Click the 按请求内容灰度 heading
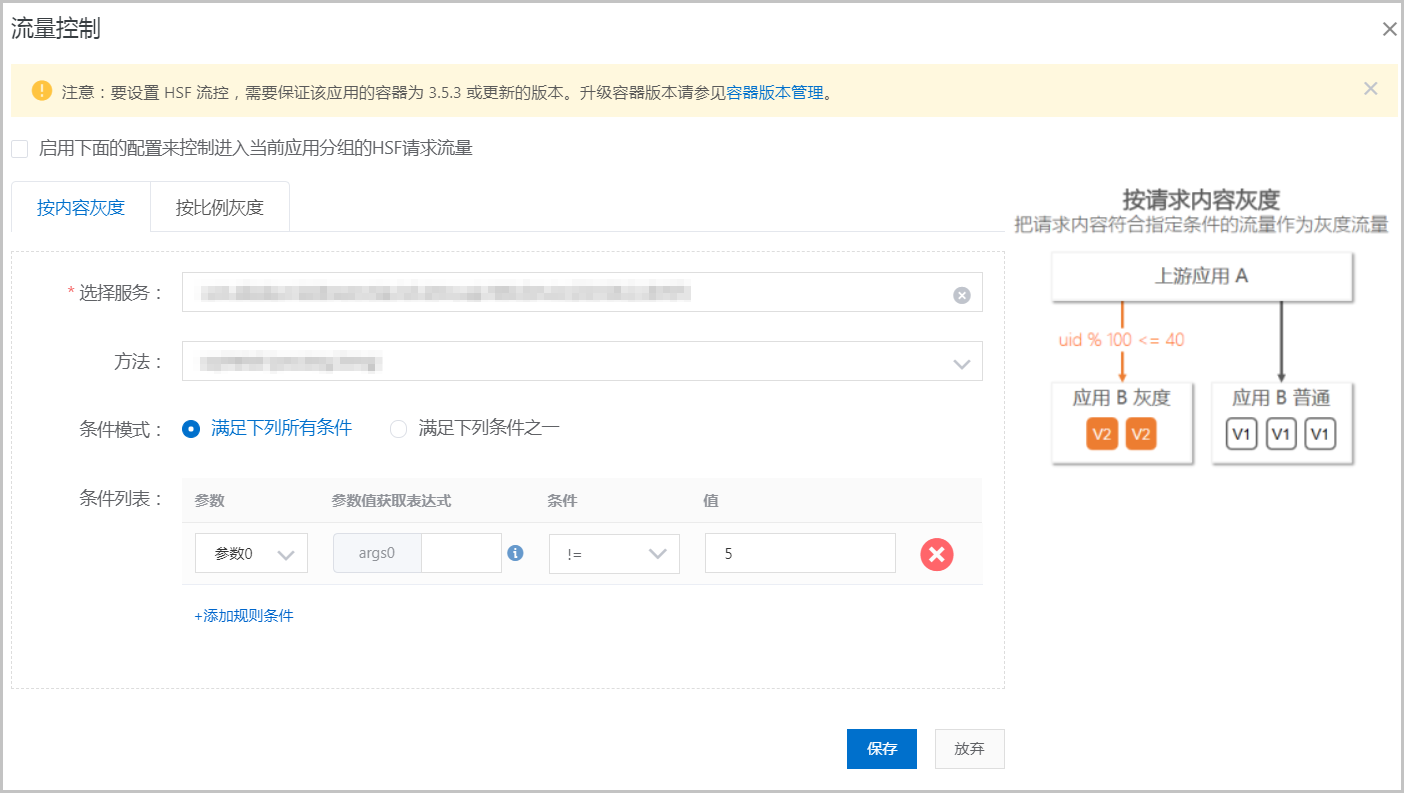This screenshot has width=1404, height=793. tap(1201, 199)
